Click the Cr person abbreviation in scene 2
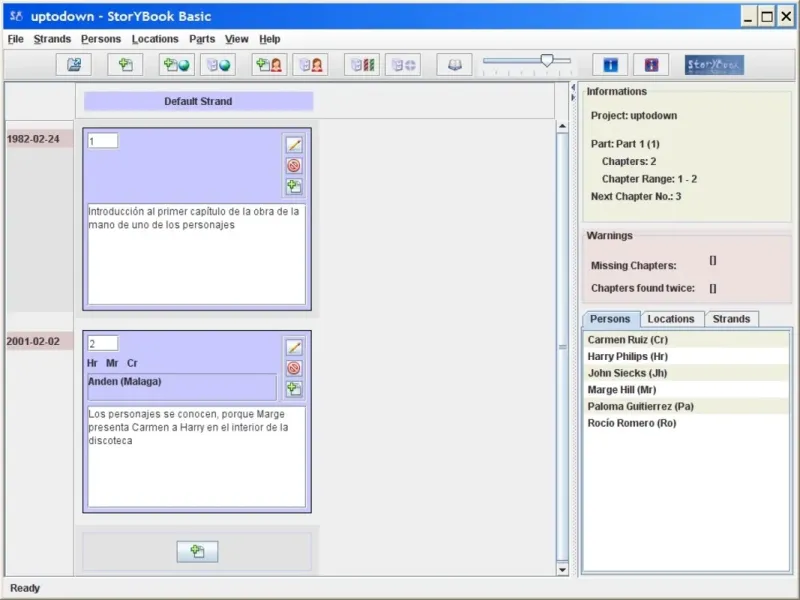800x600 pixels. pos(132,363)
